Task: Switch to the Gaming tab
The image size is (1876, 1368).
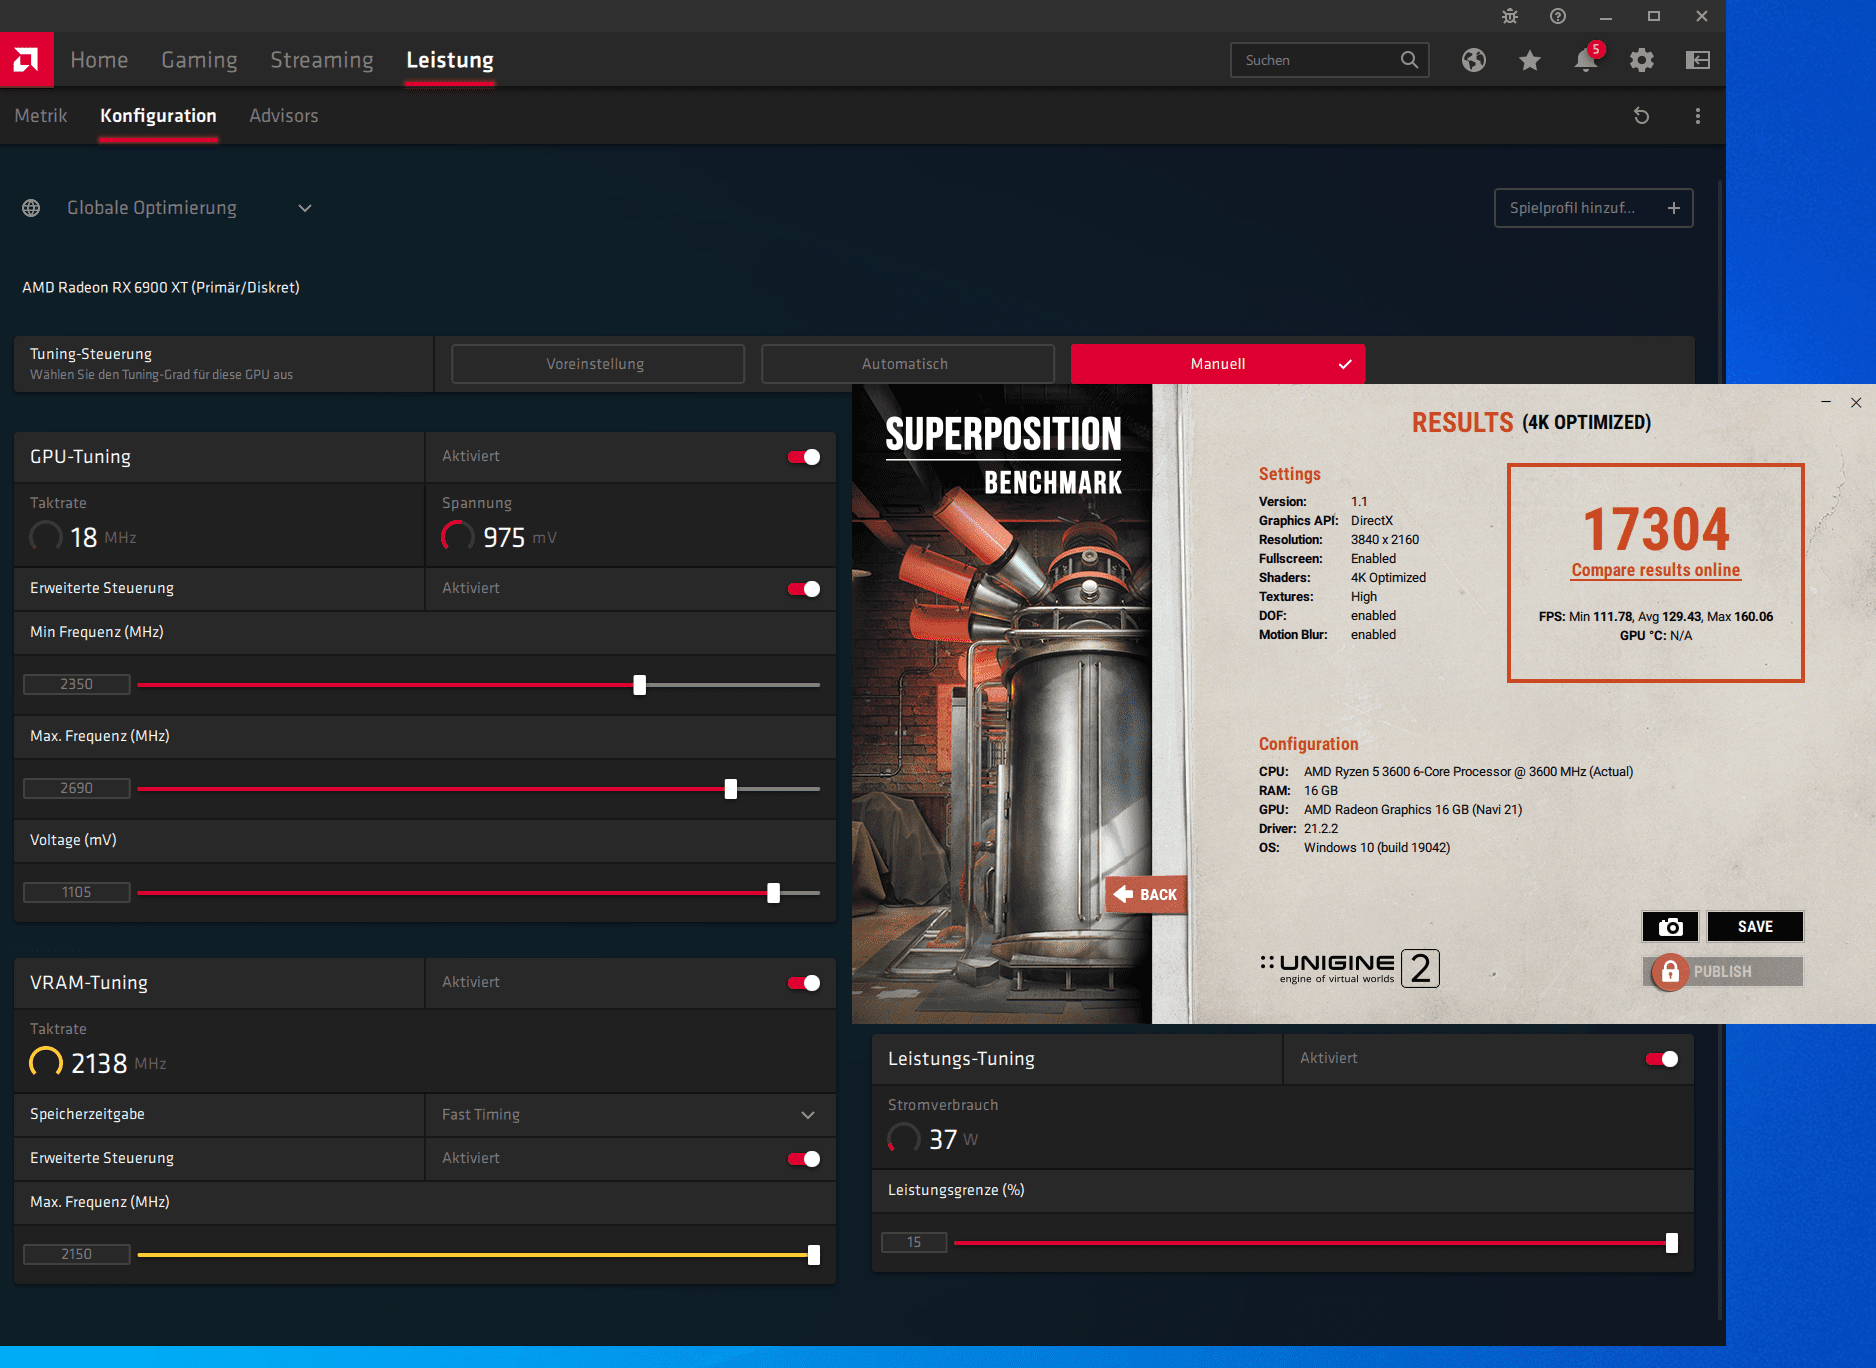Action: click(199, 60)
